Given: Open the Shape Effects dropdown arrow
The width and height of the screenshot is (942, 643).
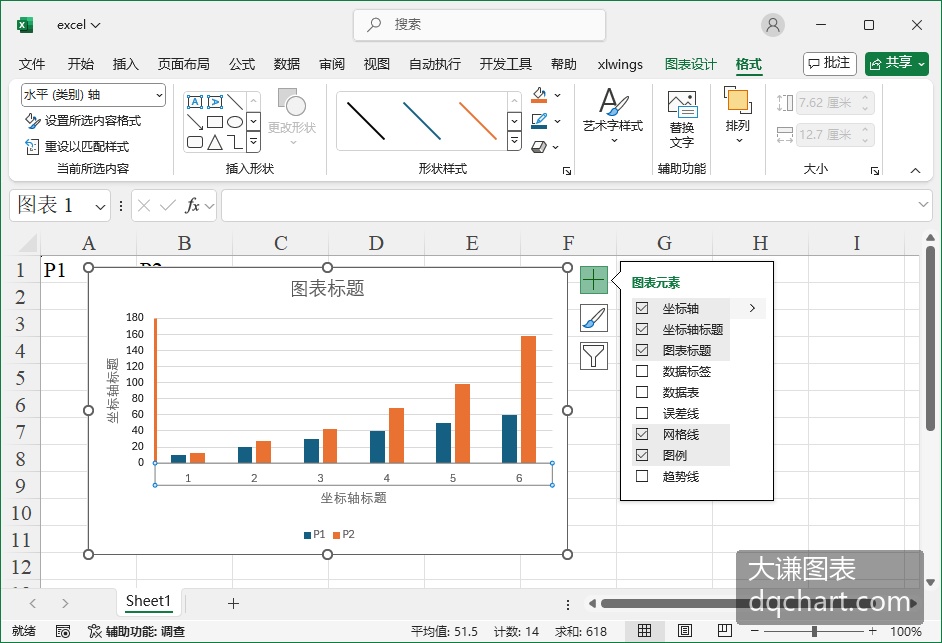Looking at the screenshot, I should (x=556, y=147).
